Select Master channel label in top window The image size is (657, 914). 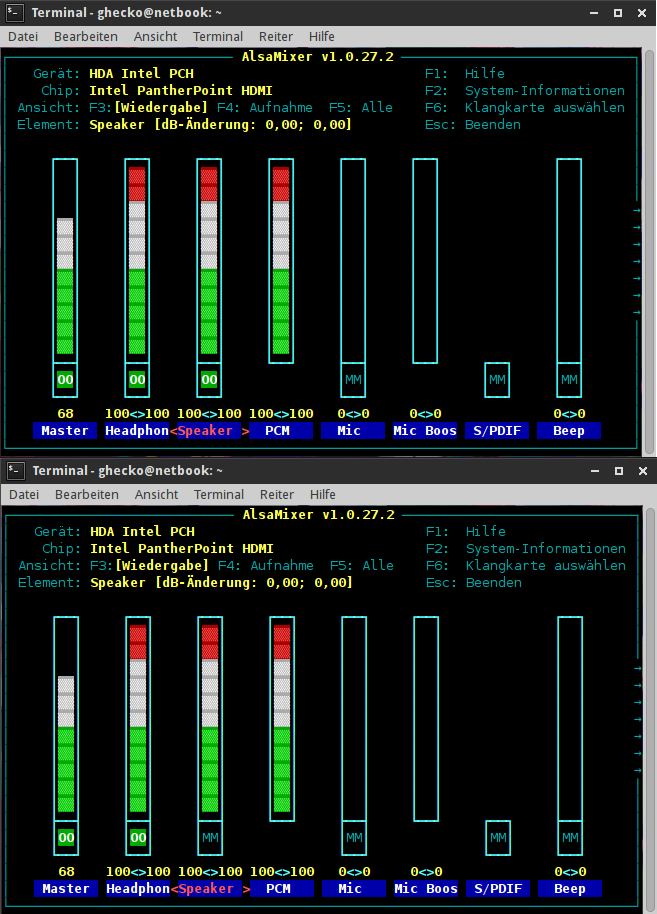(x=65, y=431)
